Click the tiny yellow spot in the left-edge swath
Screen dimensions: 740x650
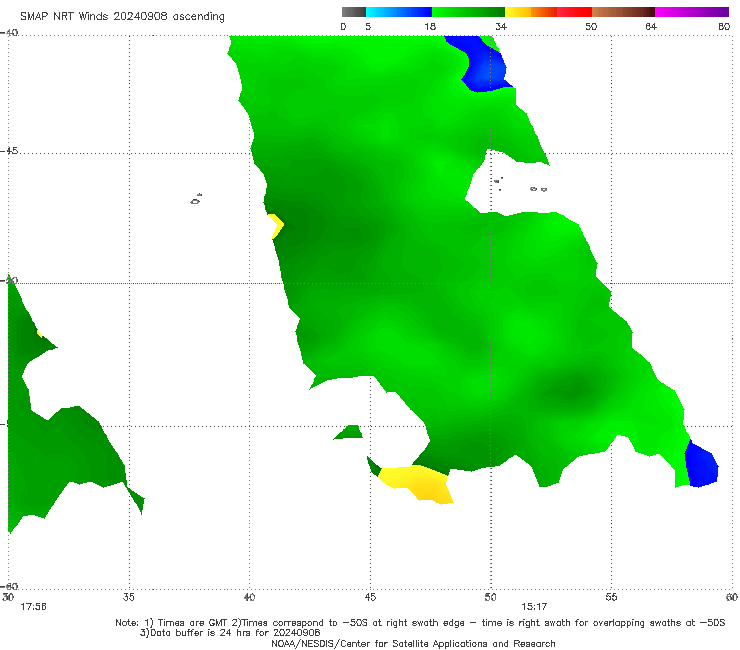coord(40,334)
